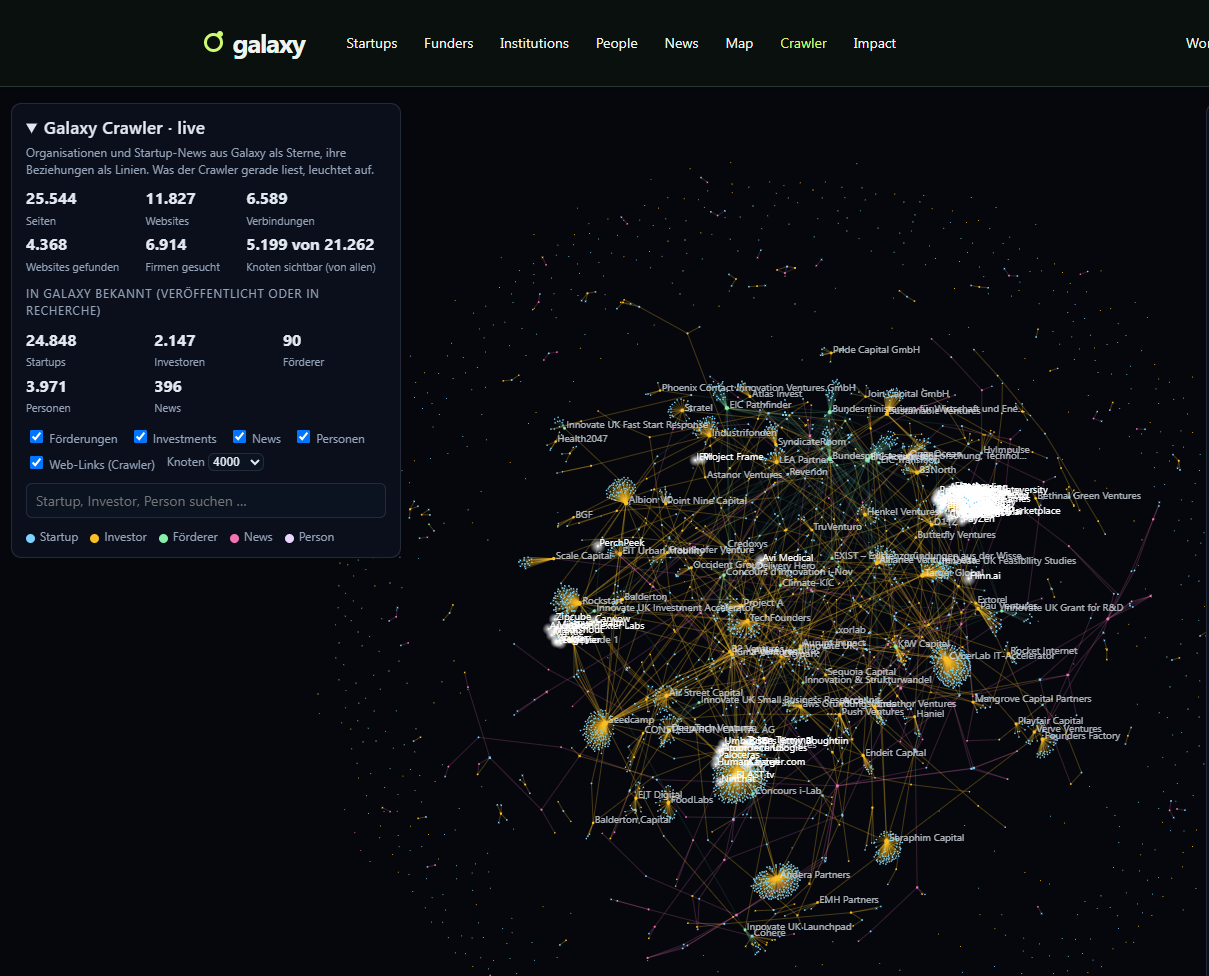Open the Impact page
This screenshot has height=976, width=1209.
pyautogui.click(x=875, y=43)
